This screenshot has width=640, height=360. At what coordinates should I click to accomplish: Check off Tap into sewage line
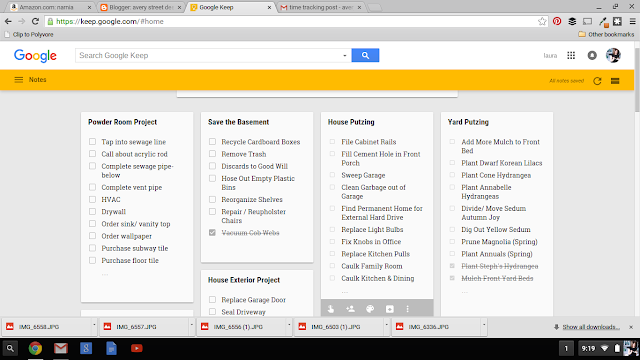click(x=92, y=142)
